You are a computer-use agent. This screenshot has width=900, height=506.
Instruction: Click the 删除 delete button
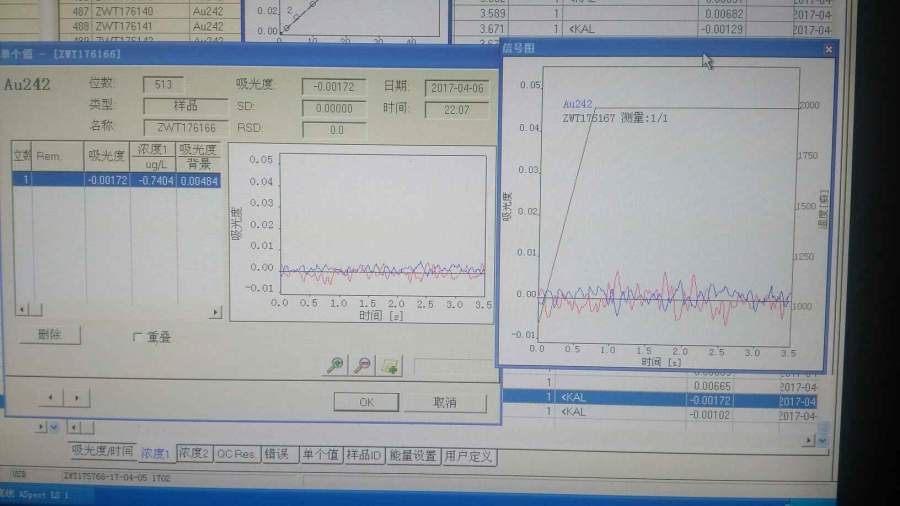[49, 334]
